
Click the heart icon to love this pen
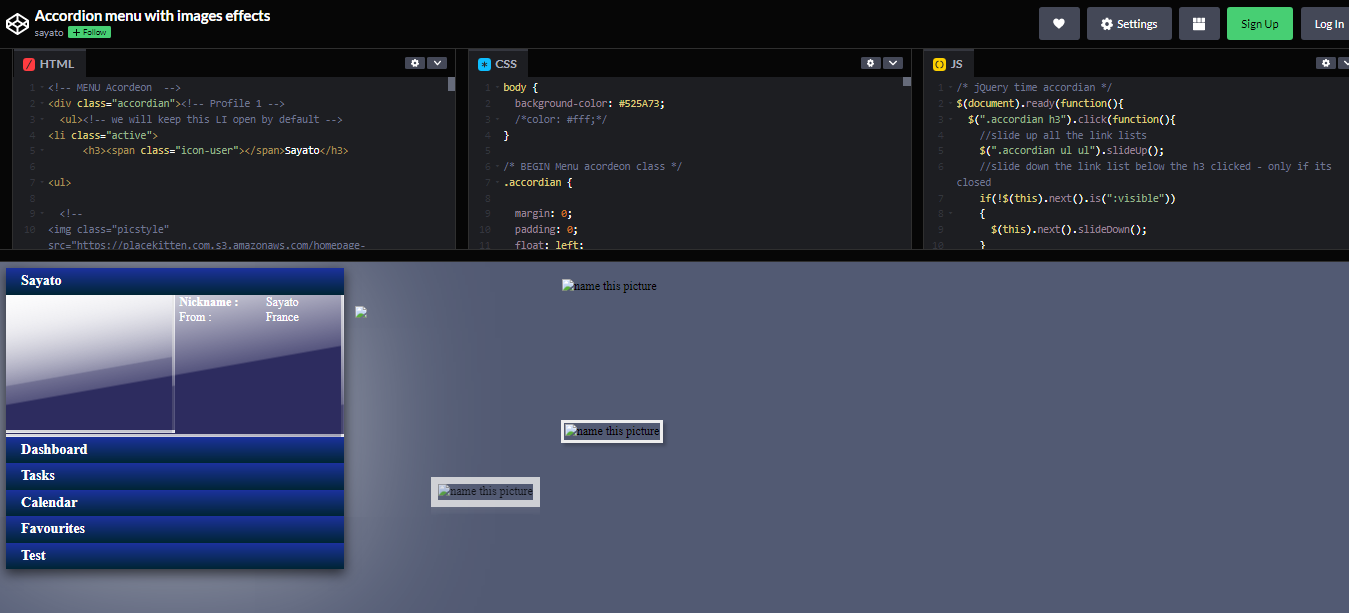tap(1059, 23)
